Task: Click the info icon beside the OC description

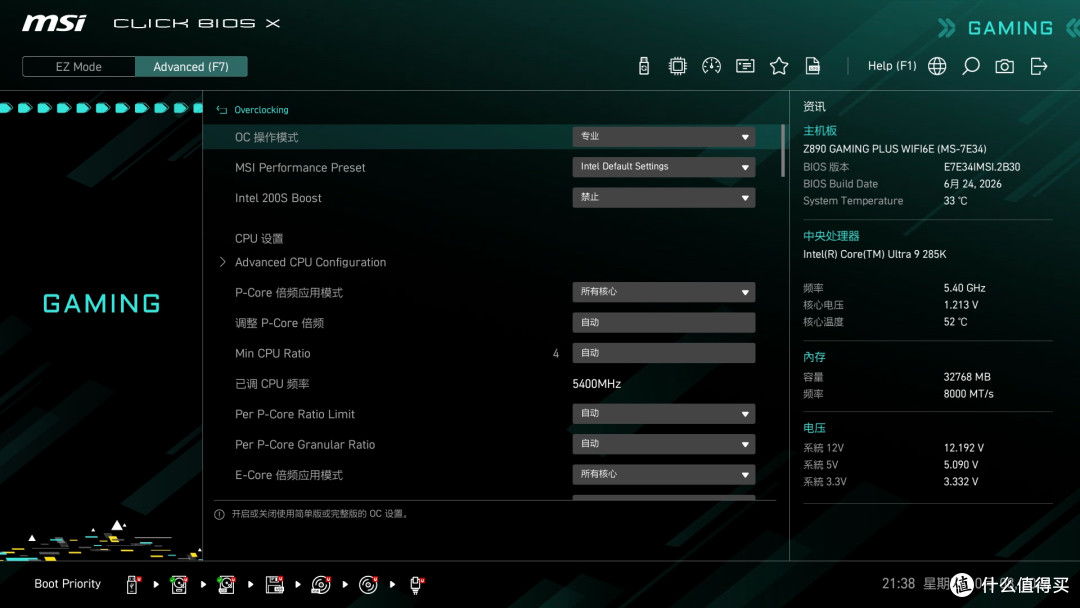Action: 219,514
